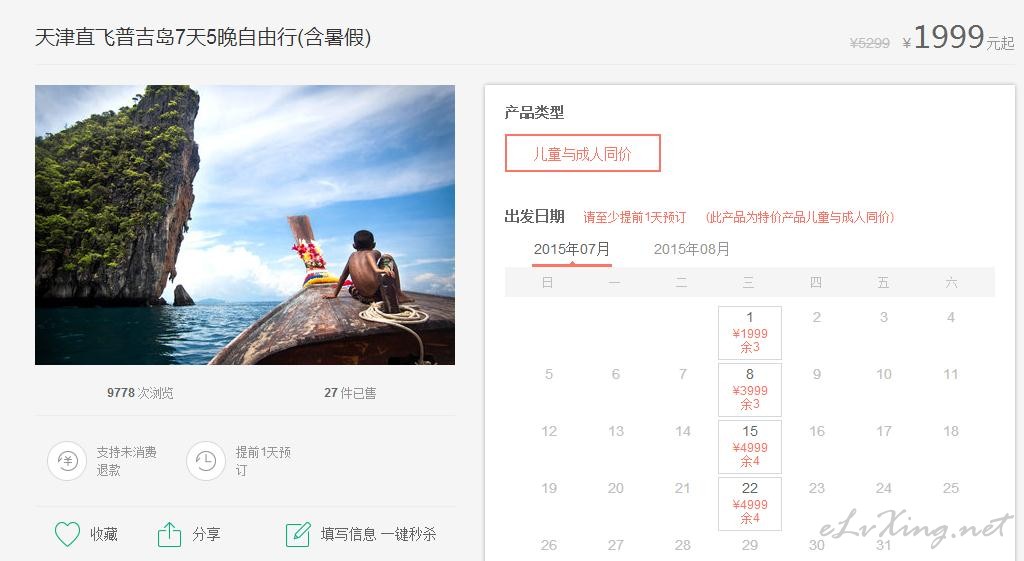Pick July 22 departure date
The image size is (1024, 561).
750,504
